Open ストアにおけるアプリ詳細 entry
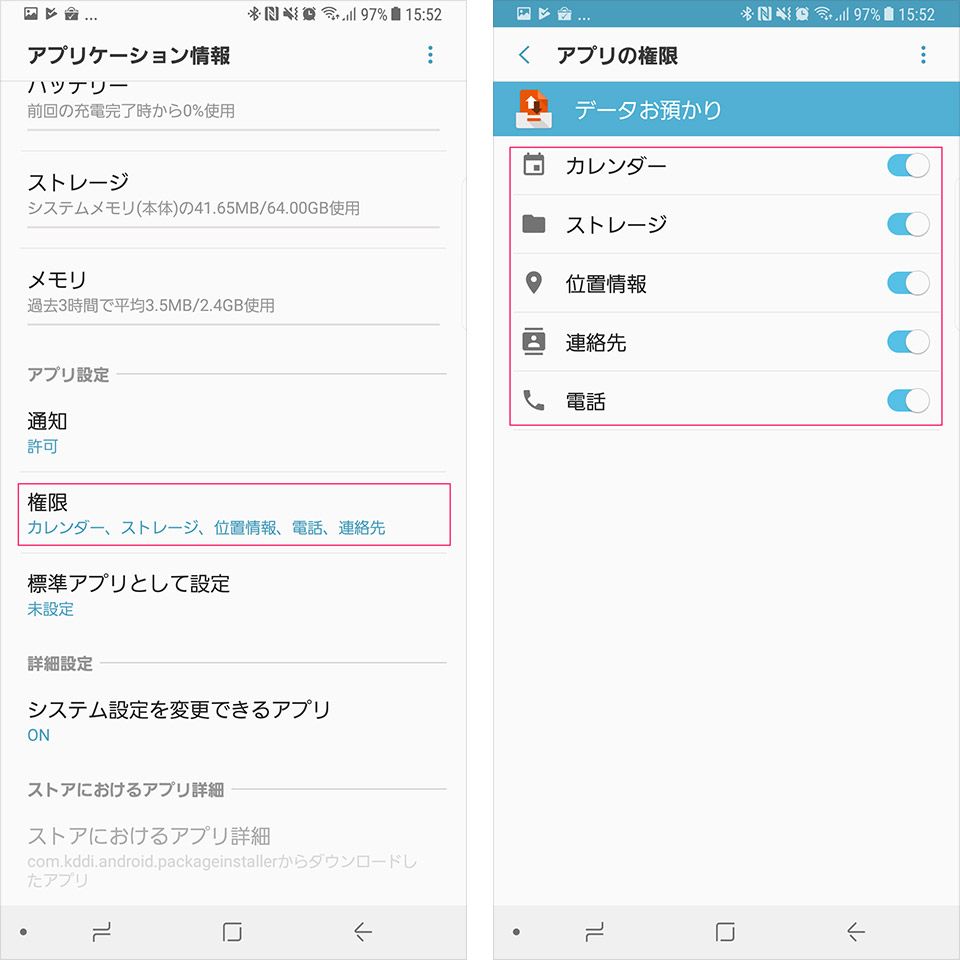The height and width of the screenshot is (960, 960). click(x=233, y=857)
